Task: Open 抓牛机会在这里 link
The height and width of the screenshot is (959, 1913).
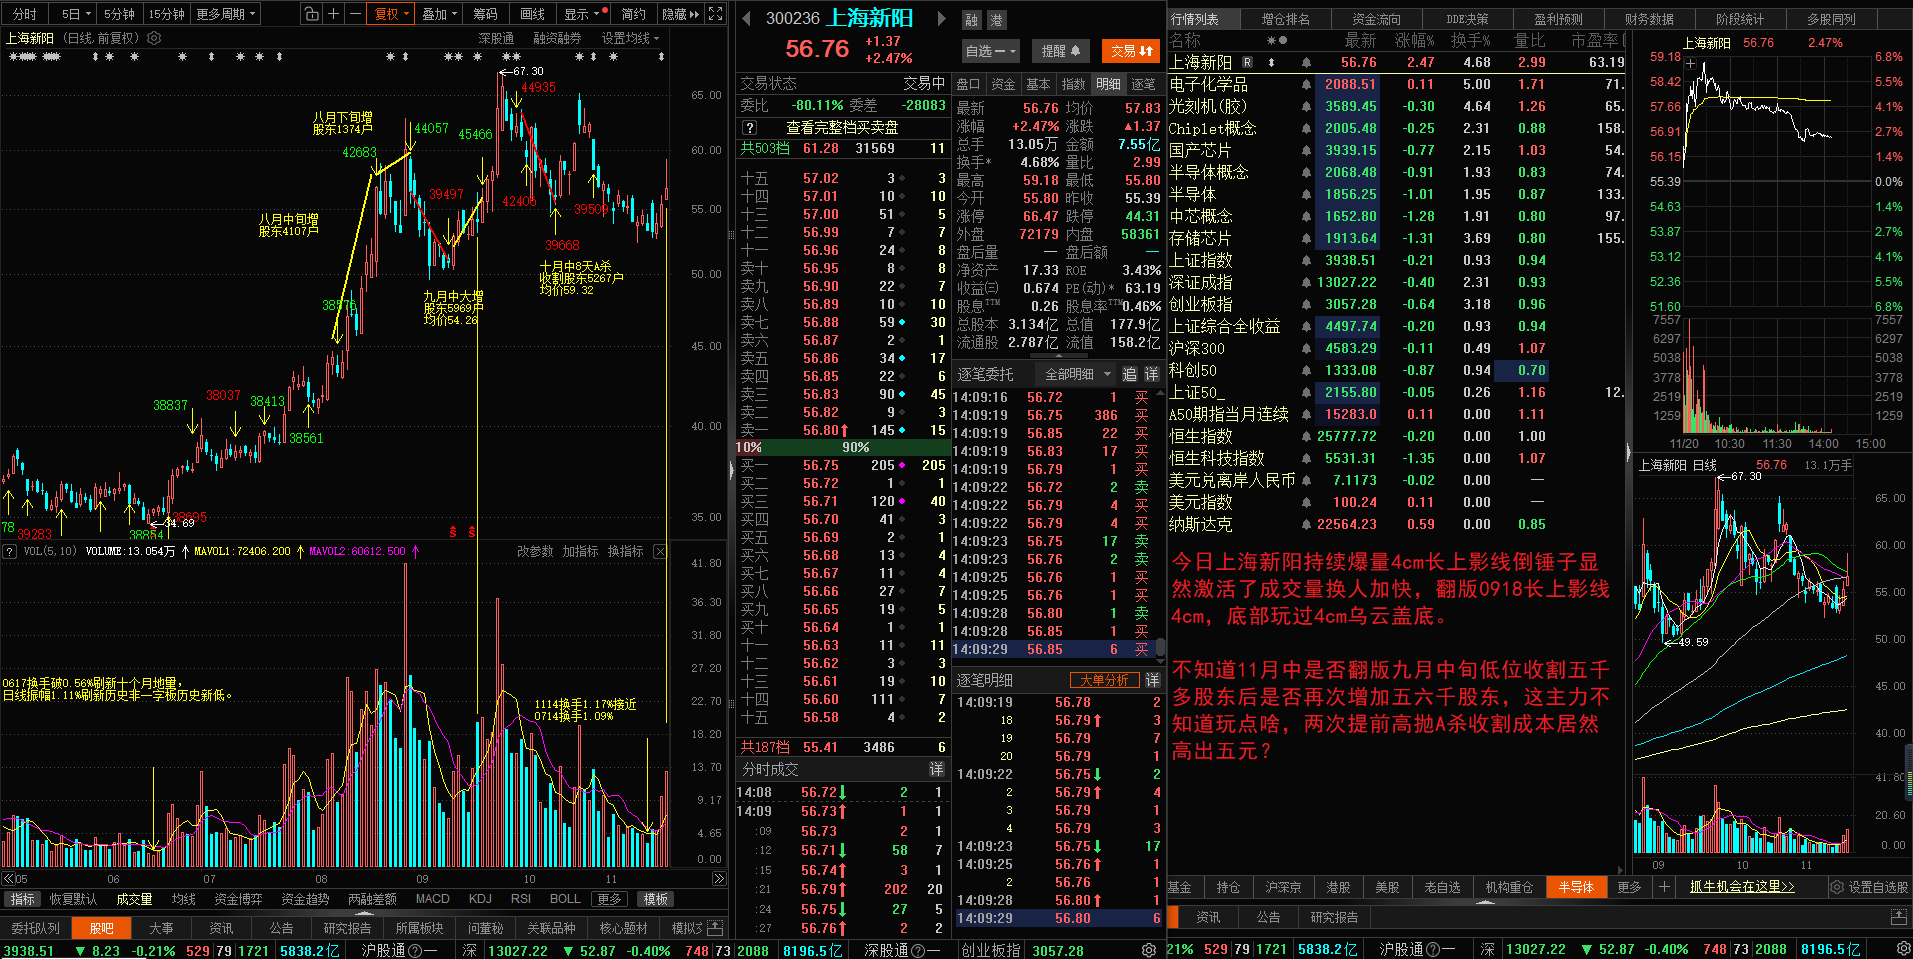Action: (x=1741, y=887)
